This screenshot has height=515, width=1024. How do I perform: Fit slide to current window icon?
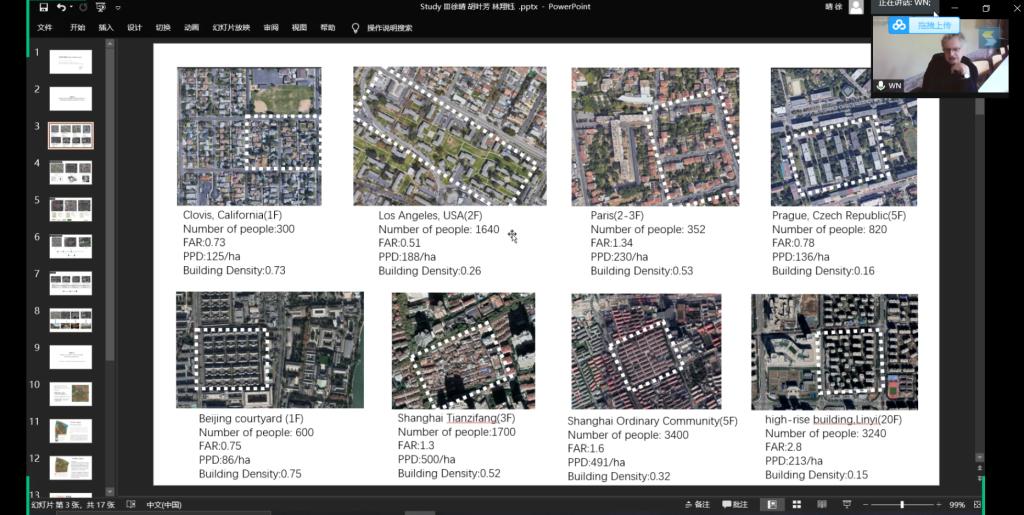coord(977,504)
